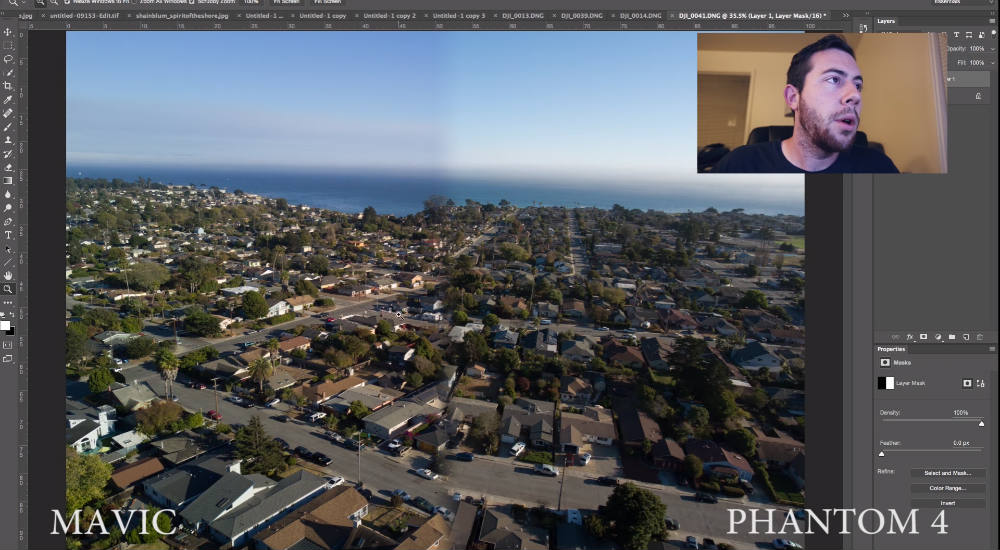Select the Healing Brush tool
The width and height of the screenshot is (1000, 550).
pyautogui.click(x=8, y=113)
